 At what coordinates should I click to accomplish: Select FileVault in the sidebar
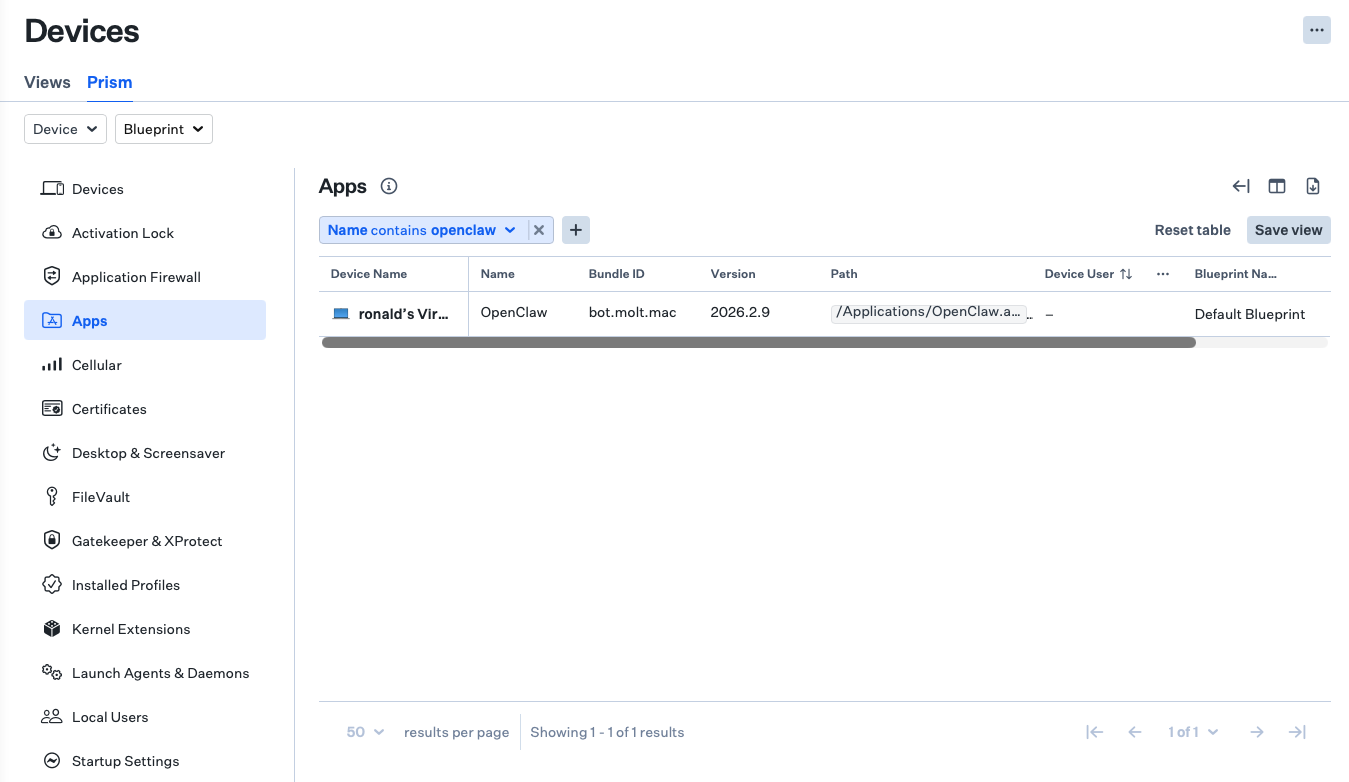pyautogui.click(x=100, y=497)
